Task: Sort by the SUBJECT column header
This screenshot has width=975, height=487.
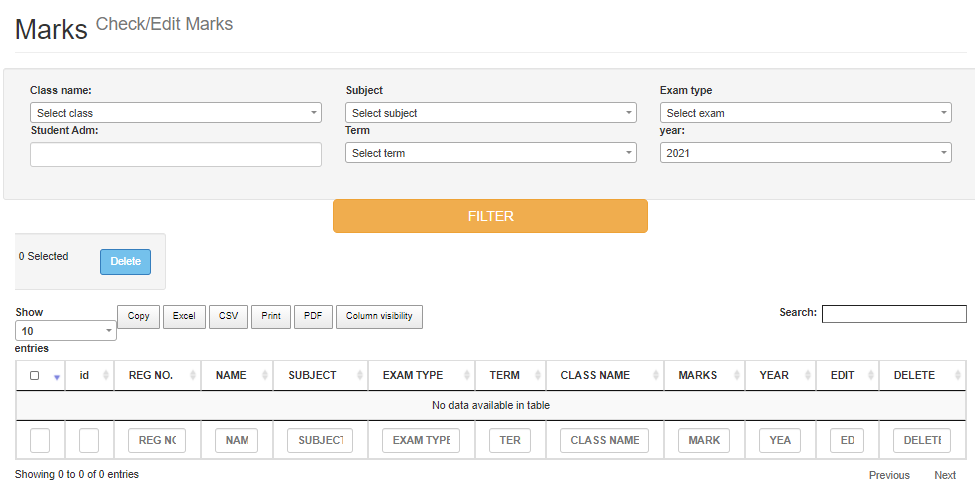Action: coord(312,375)
